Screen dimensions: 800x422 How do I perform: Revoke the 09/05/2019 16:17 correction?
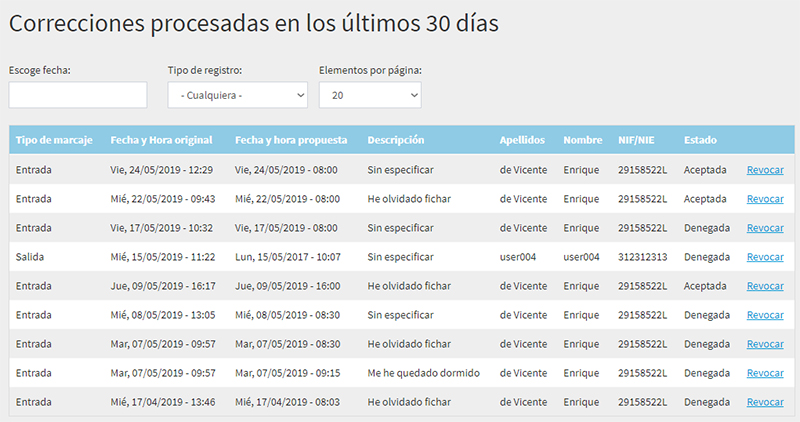765,286
